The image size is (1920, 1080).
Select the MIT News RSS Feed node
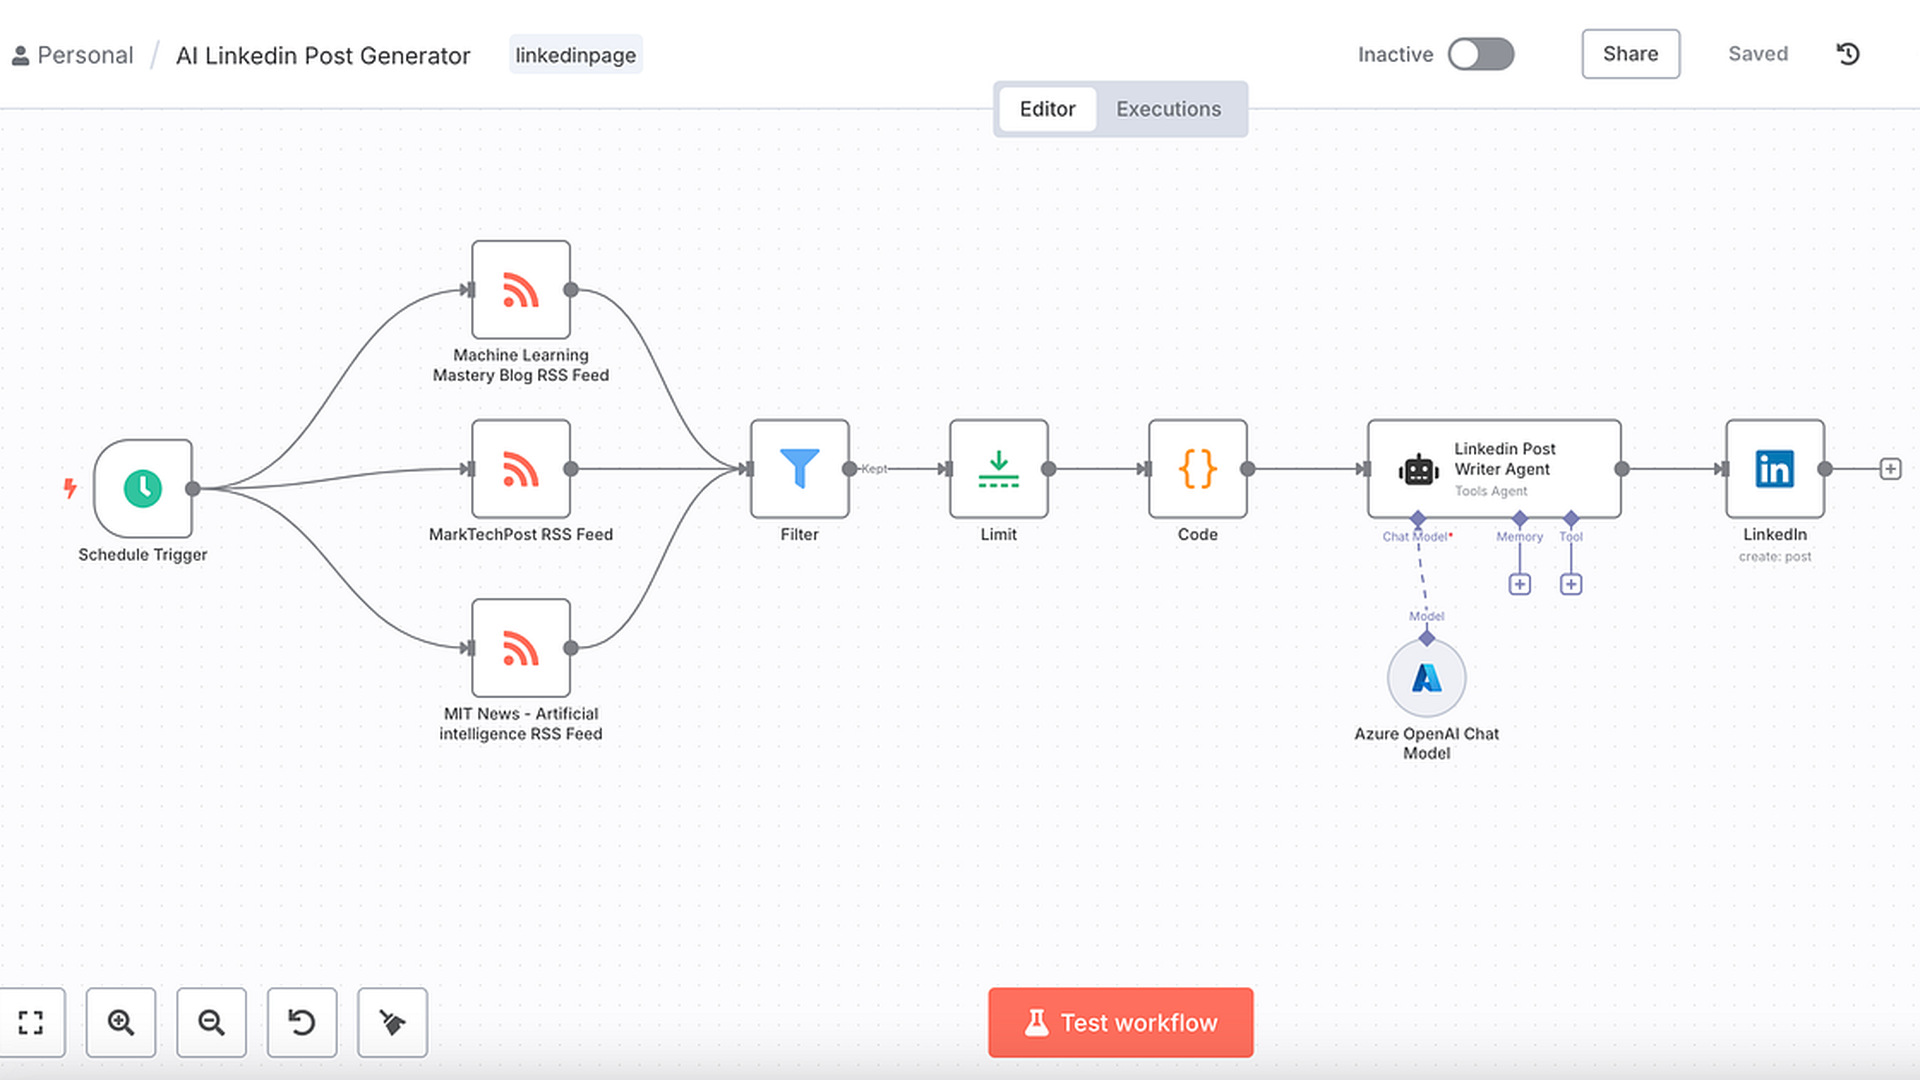[x=521, y=648]
